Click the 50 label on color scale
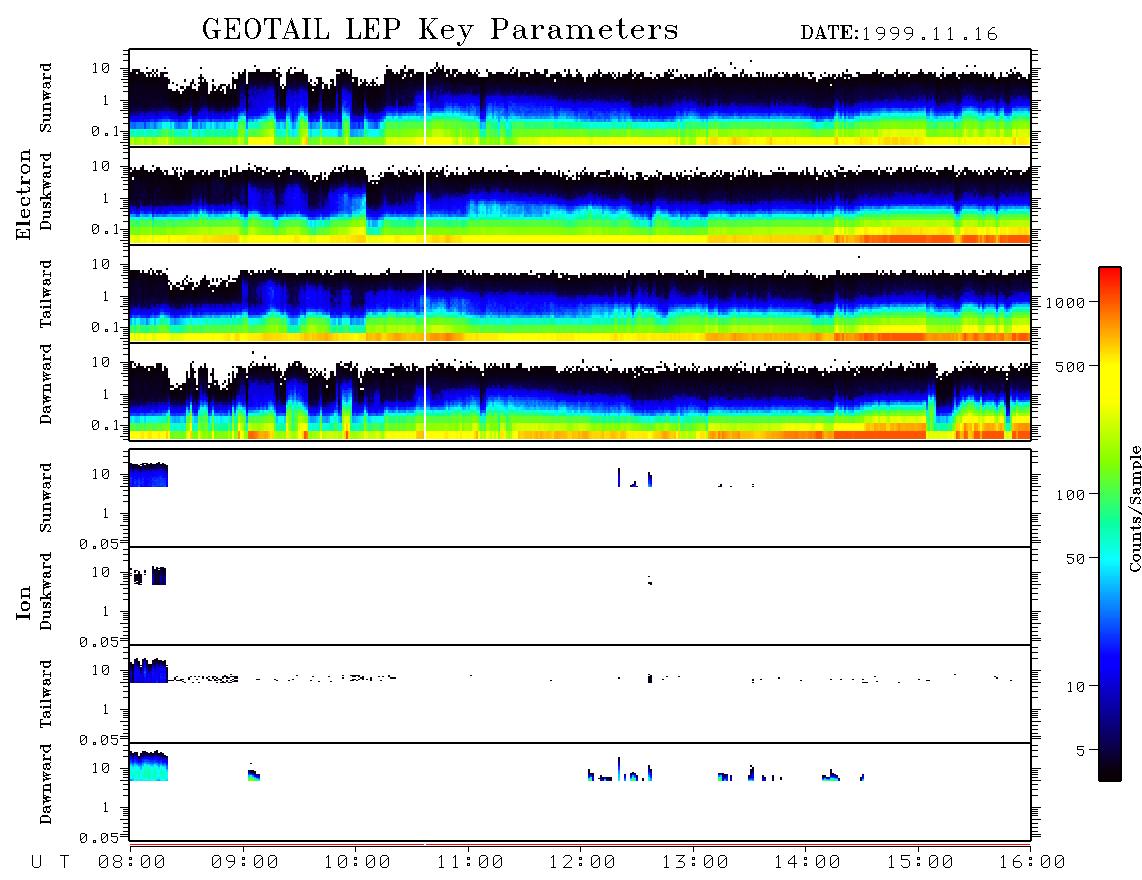Viewport: 1142px width, 880px height. click(1076, 559)
